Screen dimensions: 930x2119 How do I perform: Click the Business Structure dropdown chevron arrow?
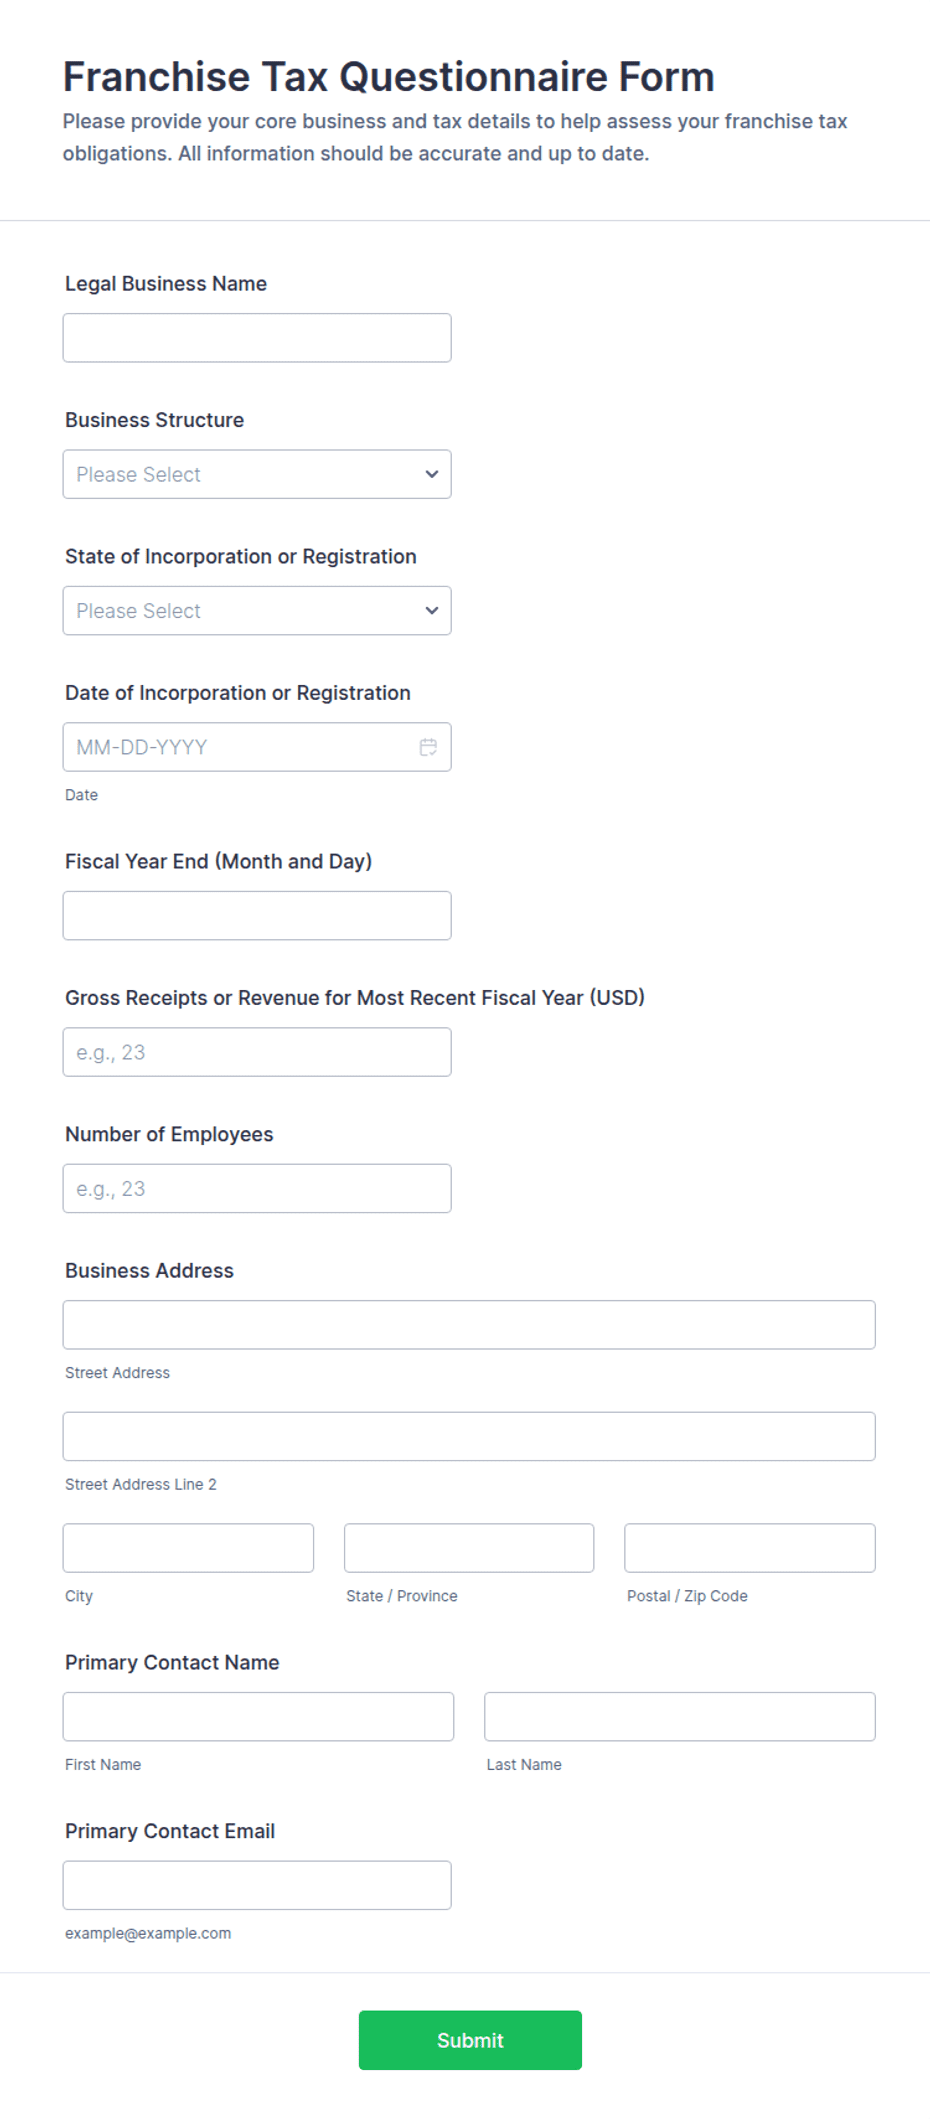pos(432,474)
